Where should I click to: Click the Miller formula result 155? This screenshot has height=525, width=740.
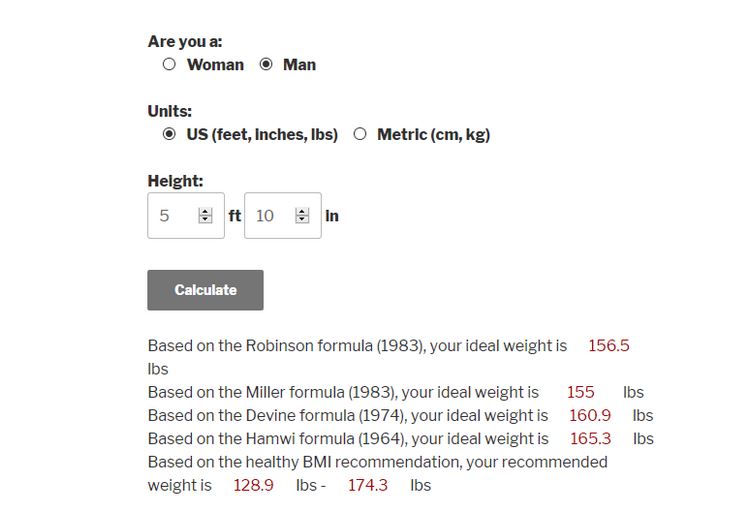[580, 392]
